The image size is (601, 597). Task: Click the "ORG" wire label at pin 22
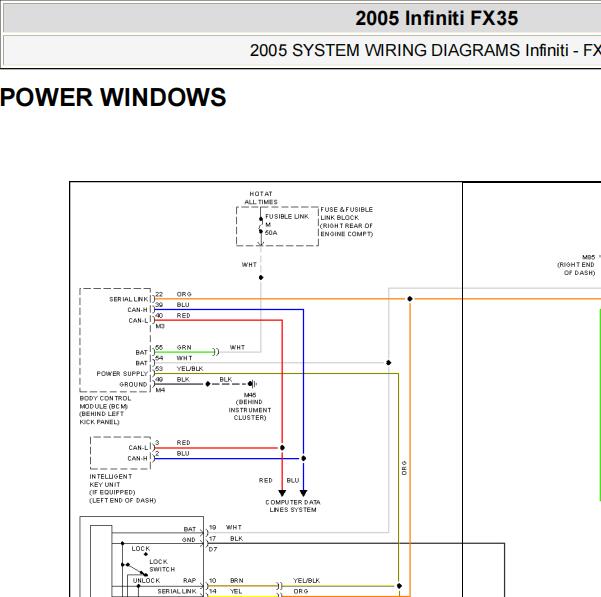point(184,294)
